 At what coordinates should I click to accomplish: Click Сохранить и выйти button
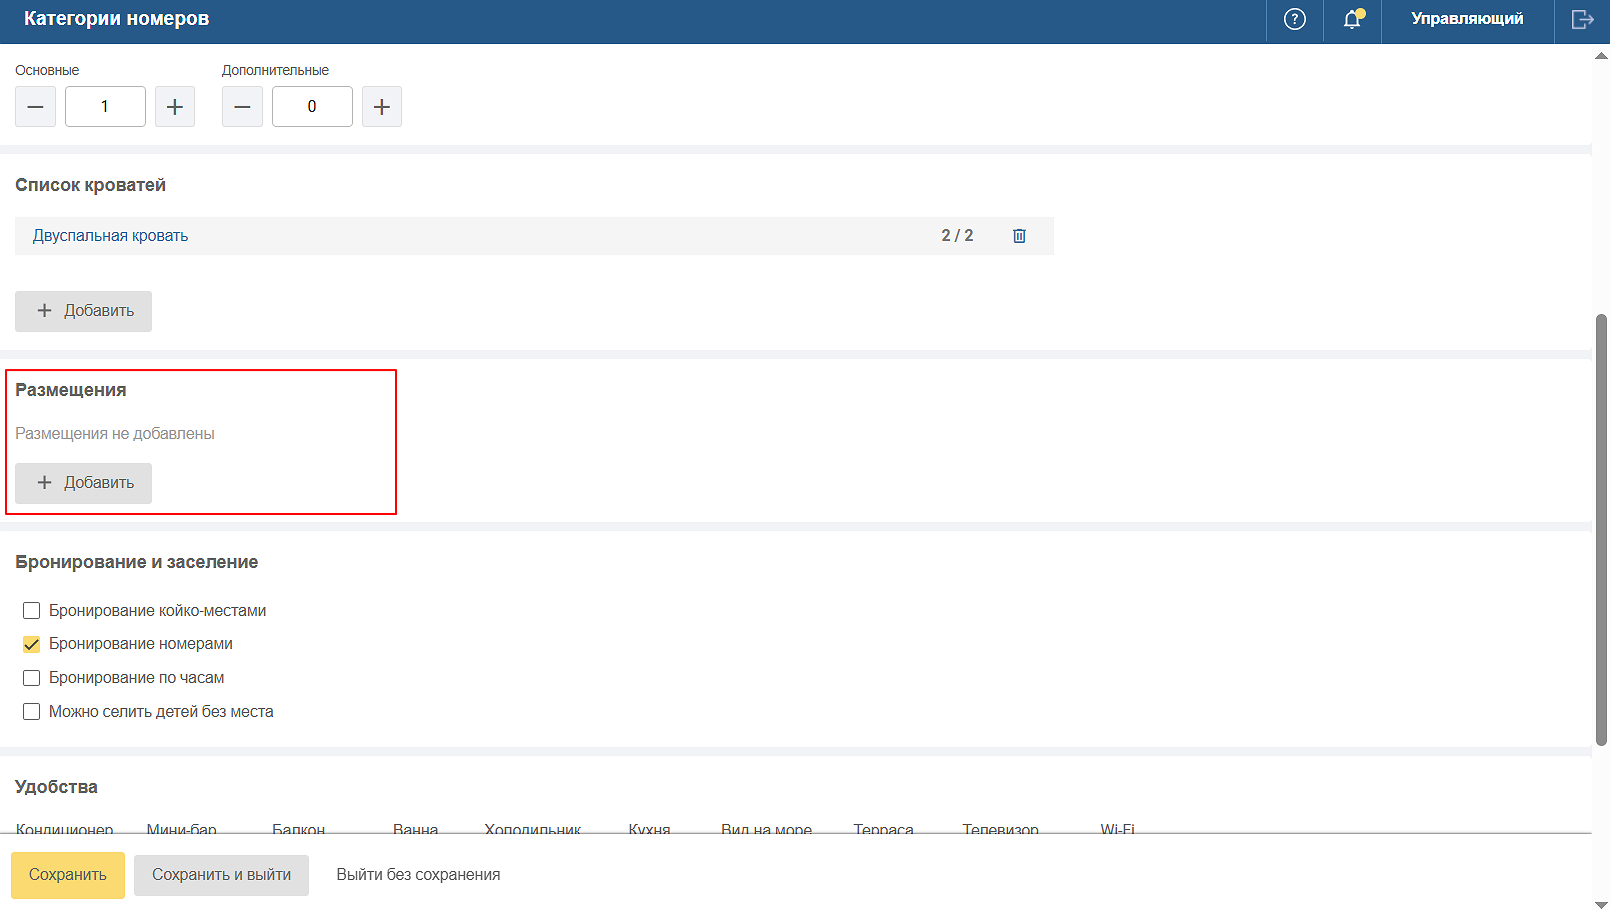point(221,875)
